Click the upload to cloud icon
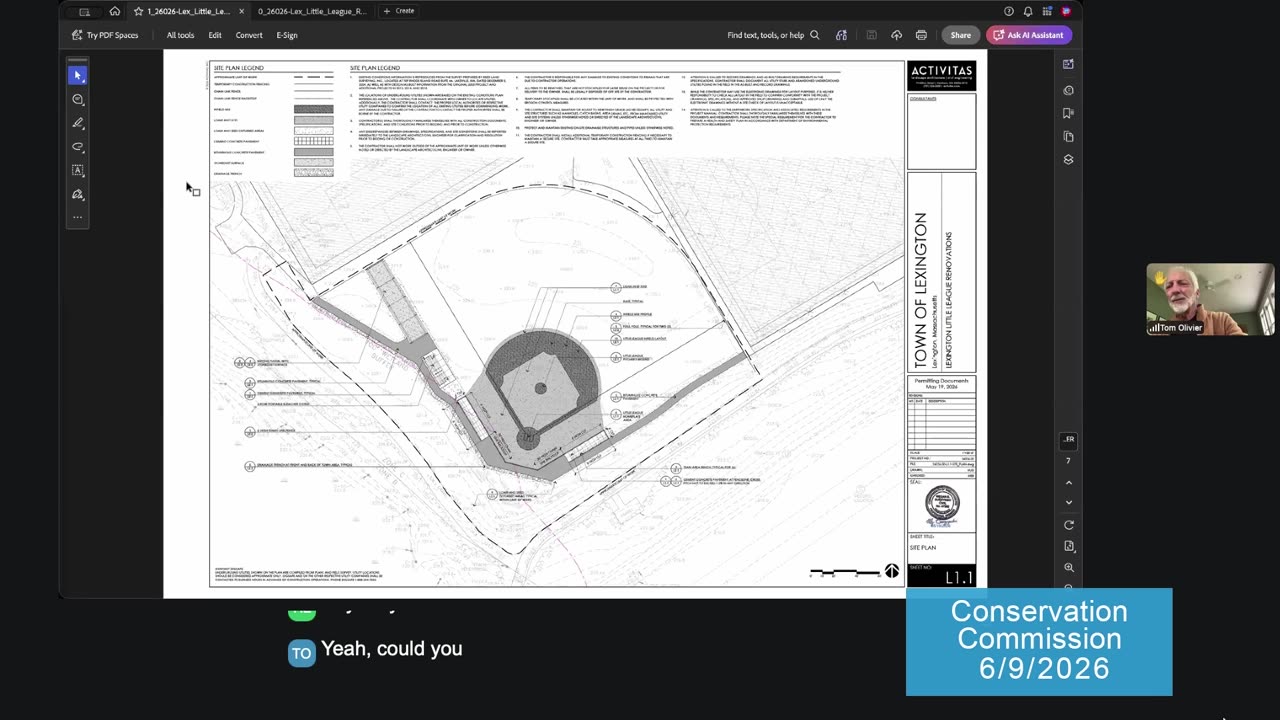The height and width of the screenshot is (720, 1280). click(896, 35)
